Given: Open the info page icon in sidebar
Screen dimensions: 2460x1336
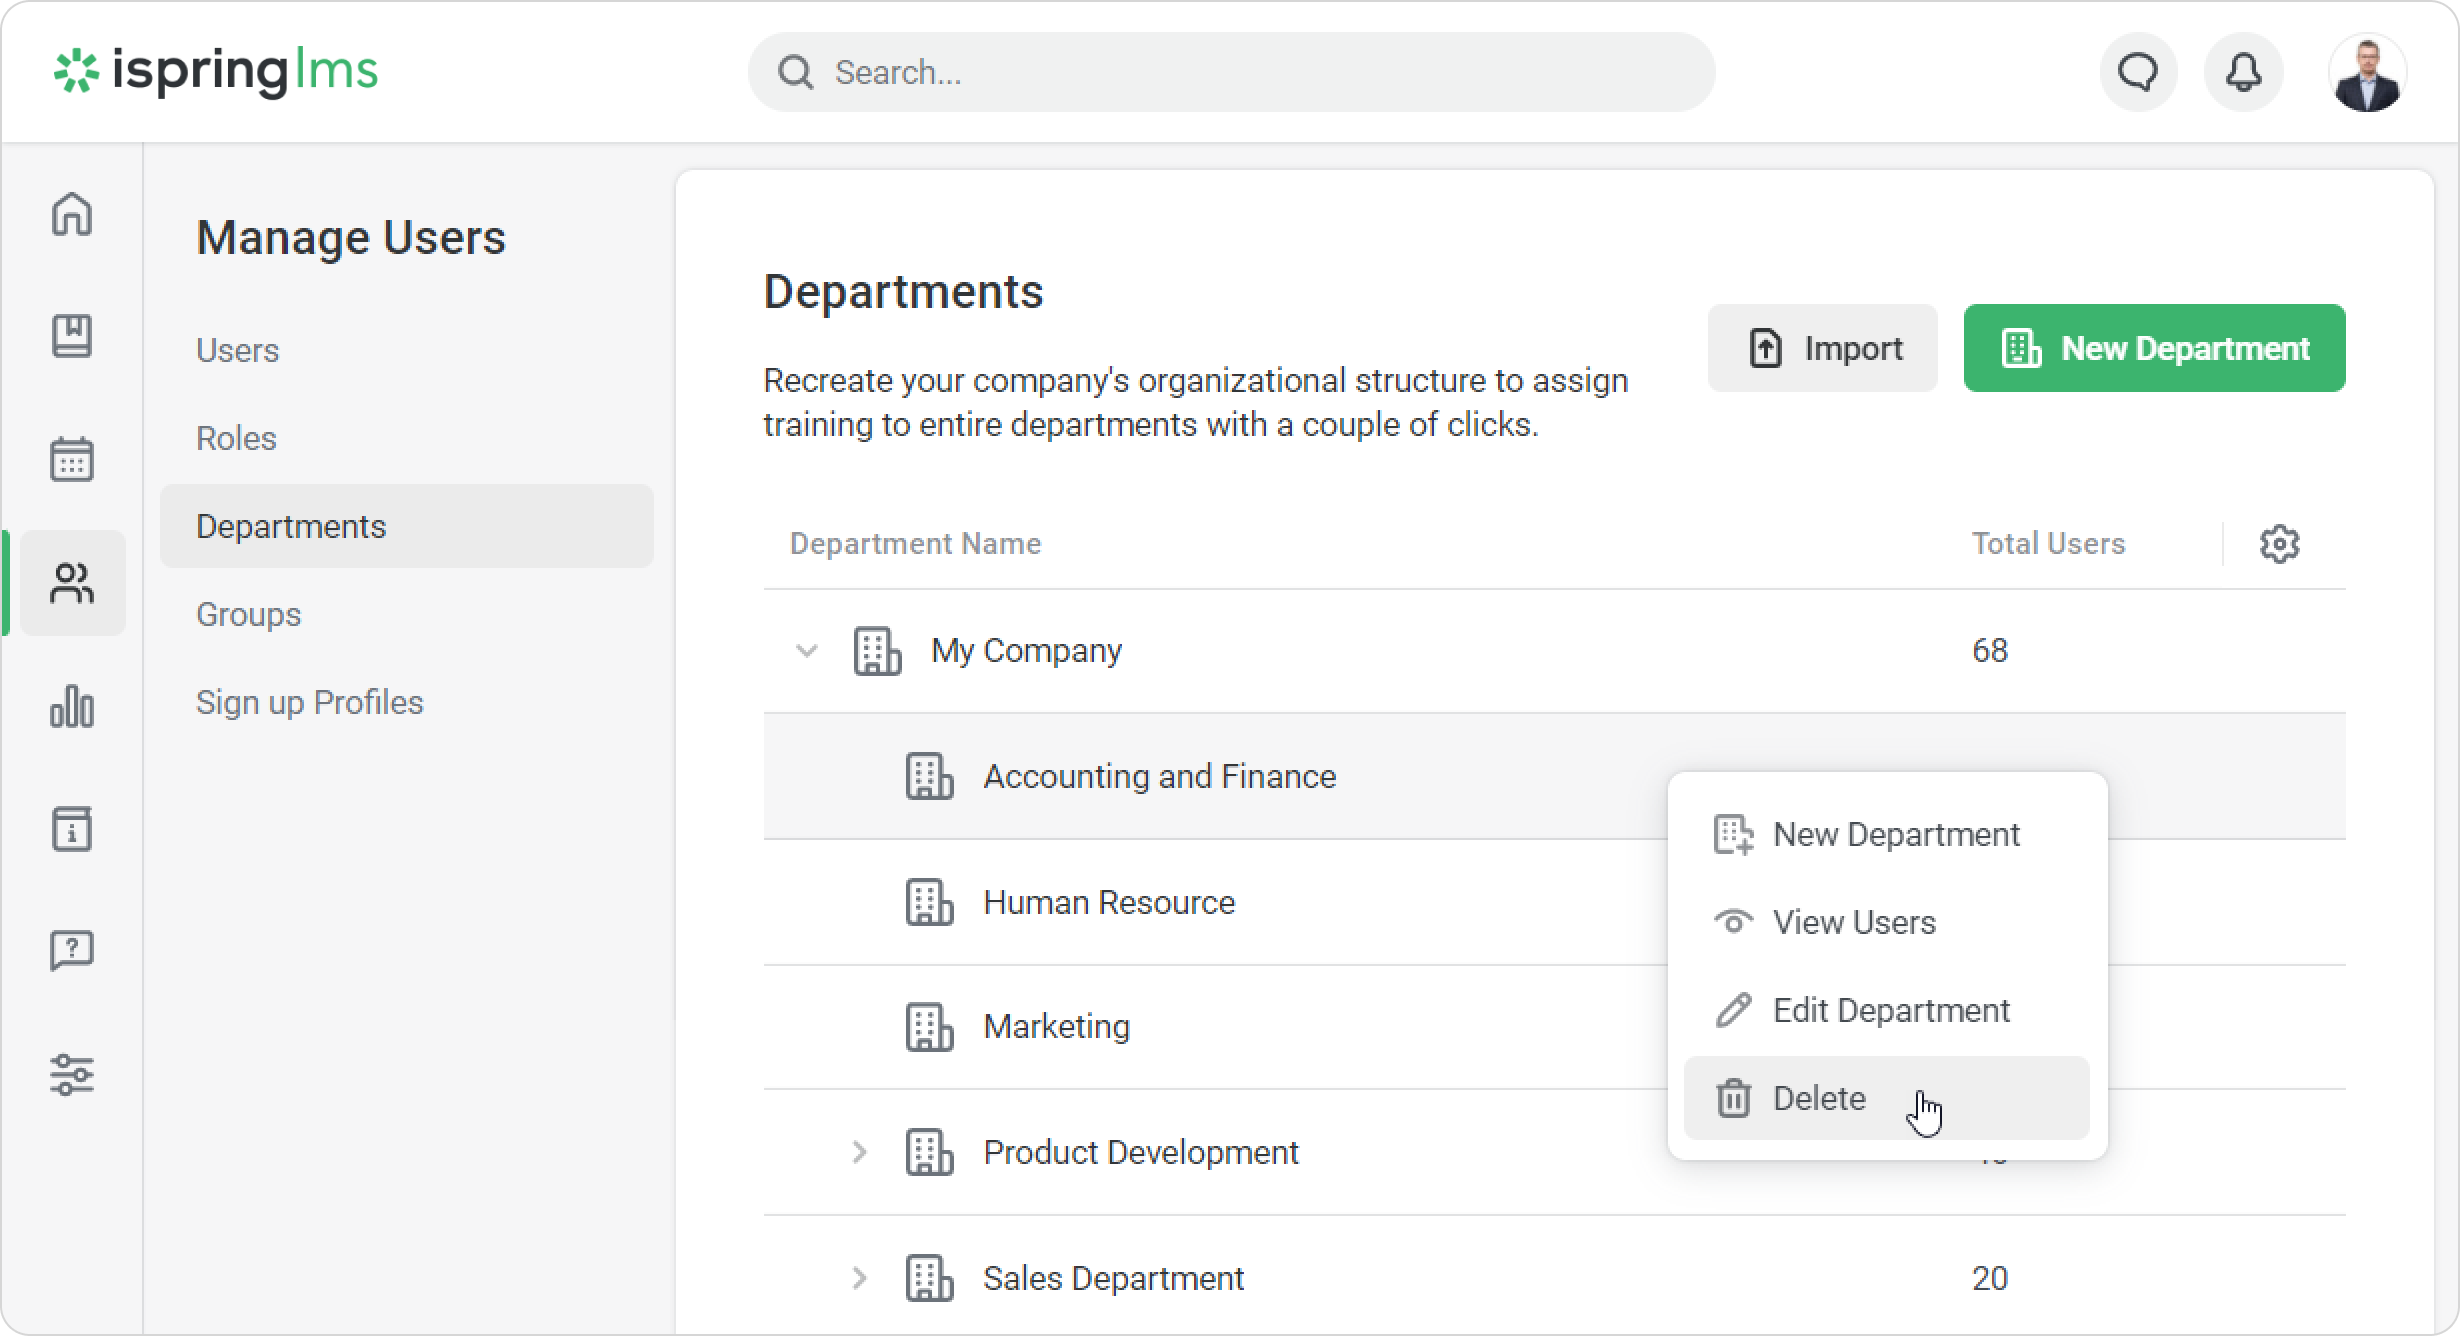Looking at the screenshot, I should [x=72, y=829].
